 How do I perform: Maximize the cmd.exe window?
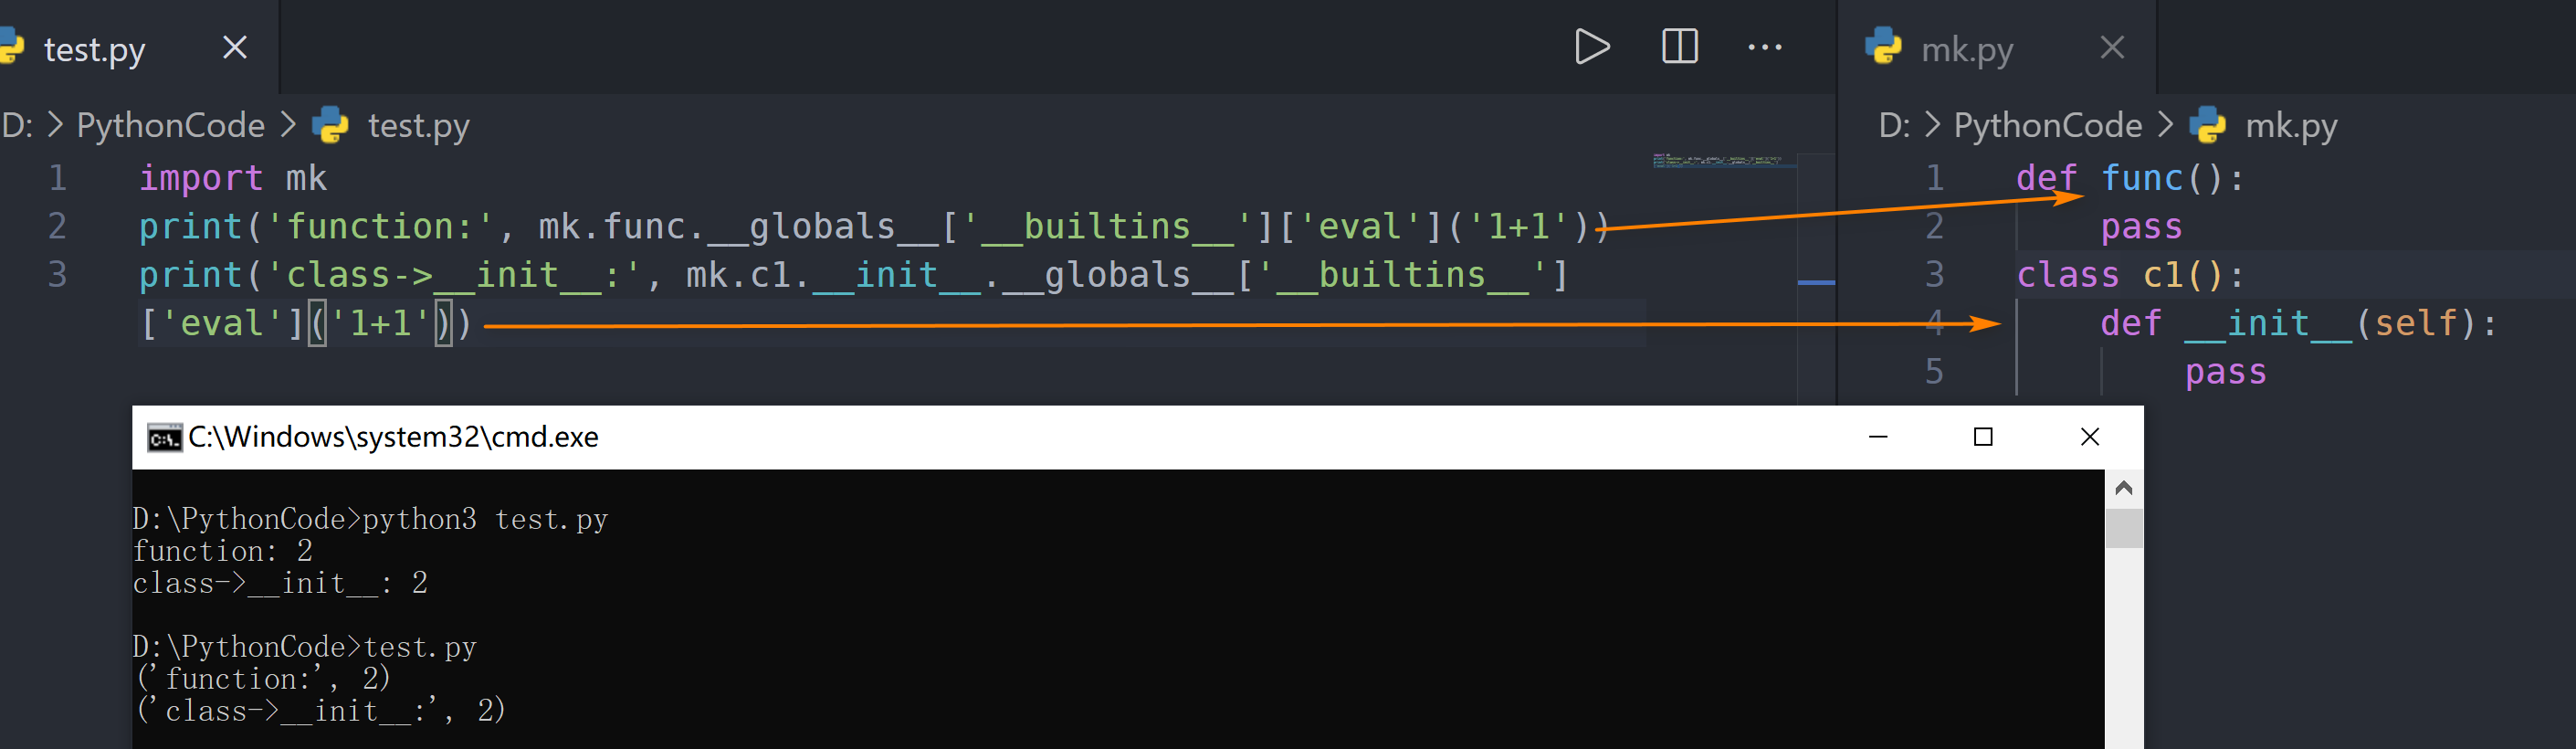pyautogui.click(x=1983, y=437)
